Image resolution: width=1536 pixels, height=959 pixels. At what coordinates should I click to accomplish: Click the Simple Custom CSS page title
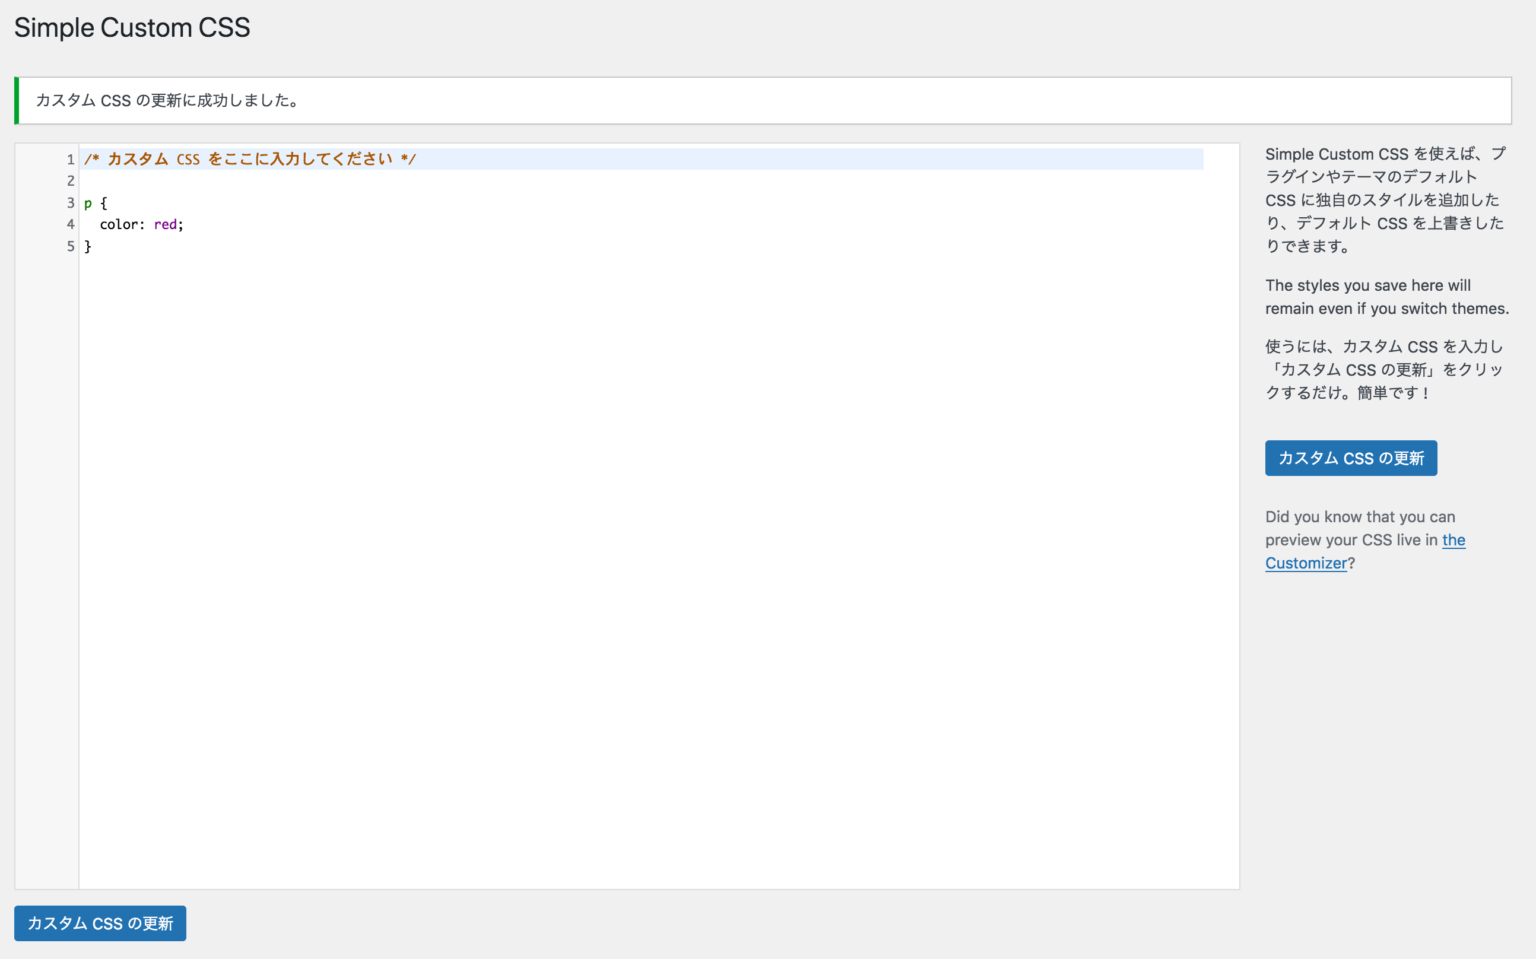[x=132, y=27]
